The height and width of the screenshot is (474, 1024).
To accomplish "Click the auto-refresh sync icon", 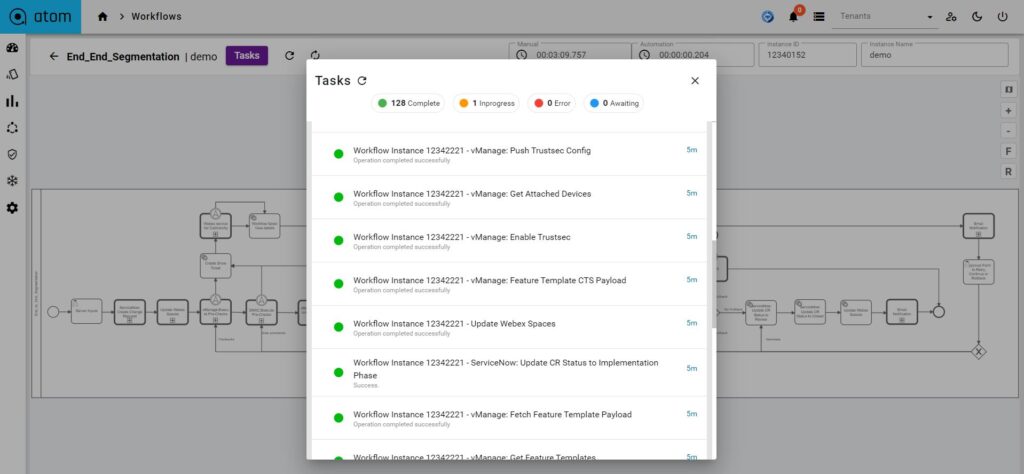I will 315,55.
